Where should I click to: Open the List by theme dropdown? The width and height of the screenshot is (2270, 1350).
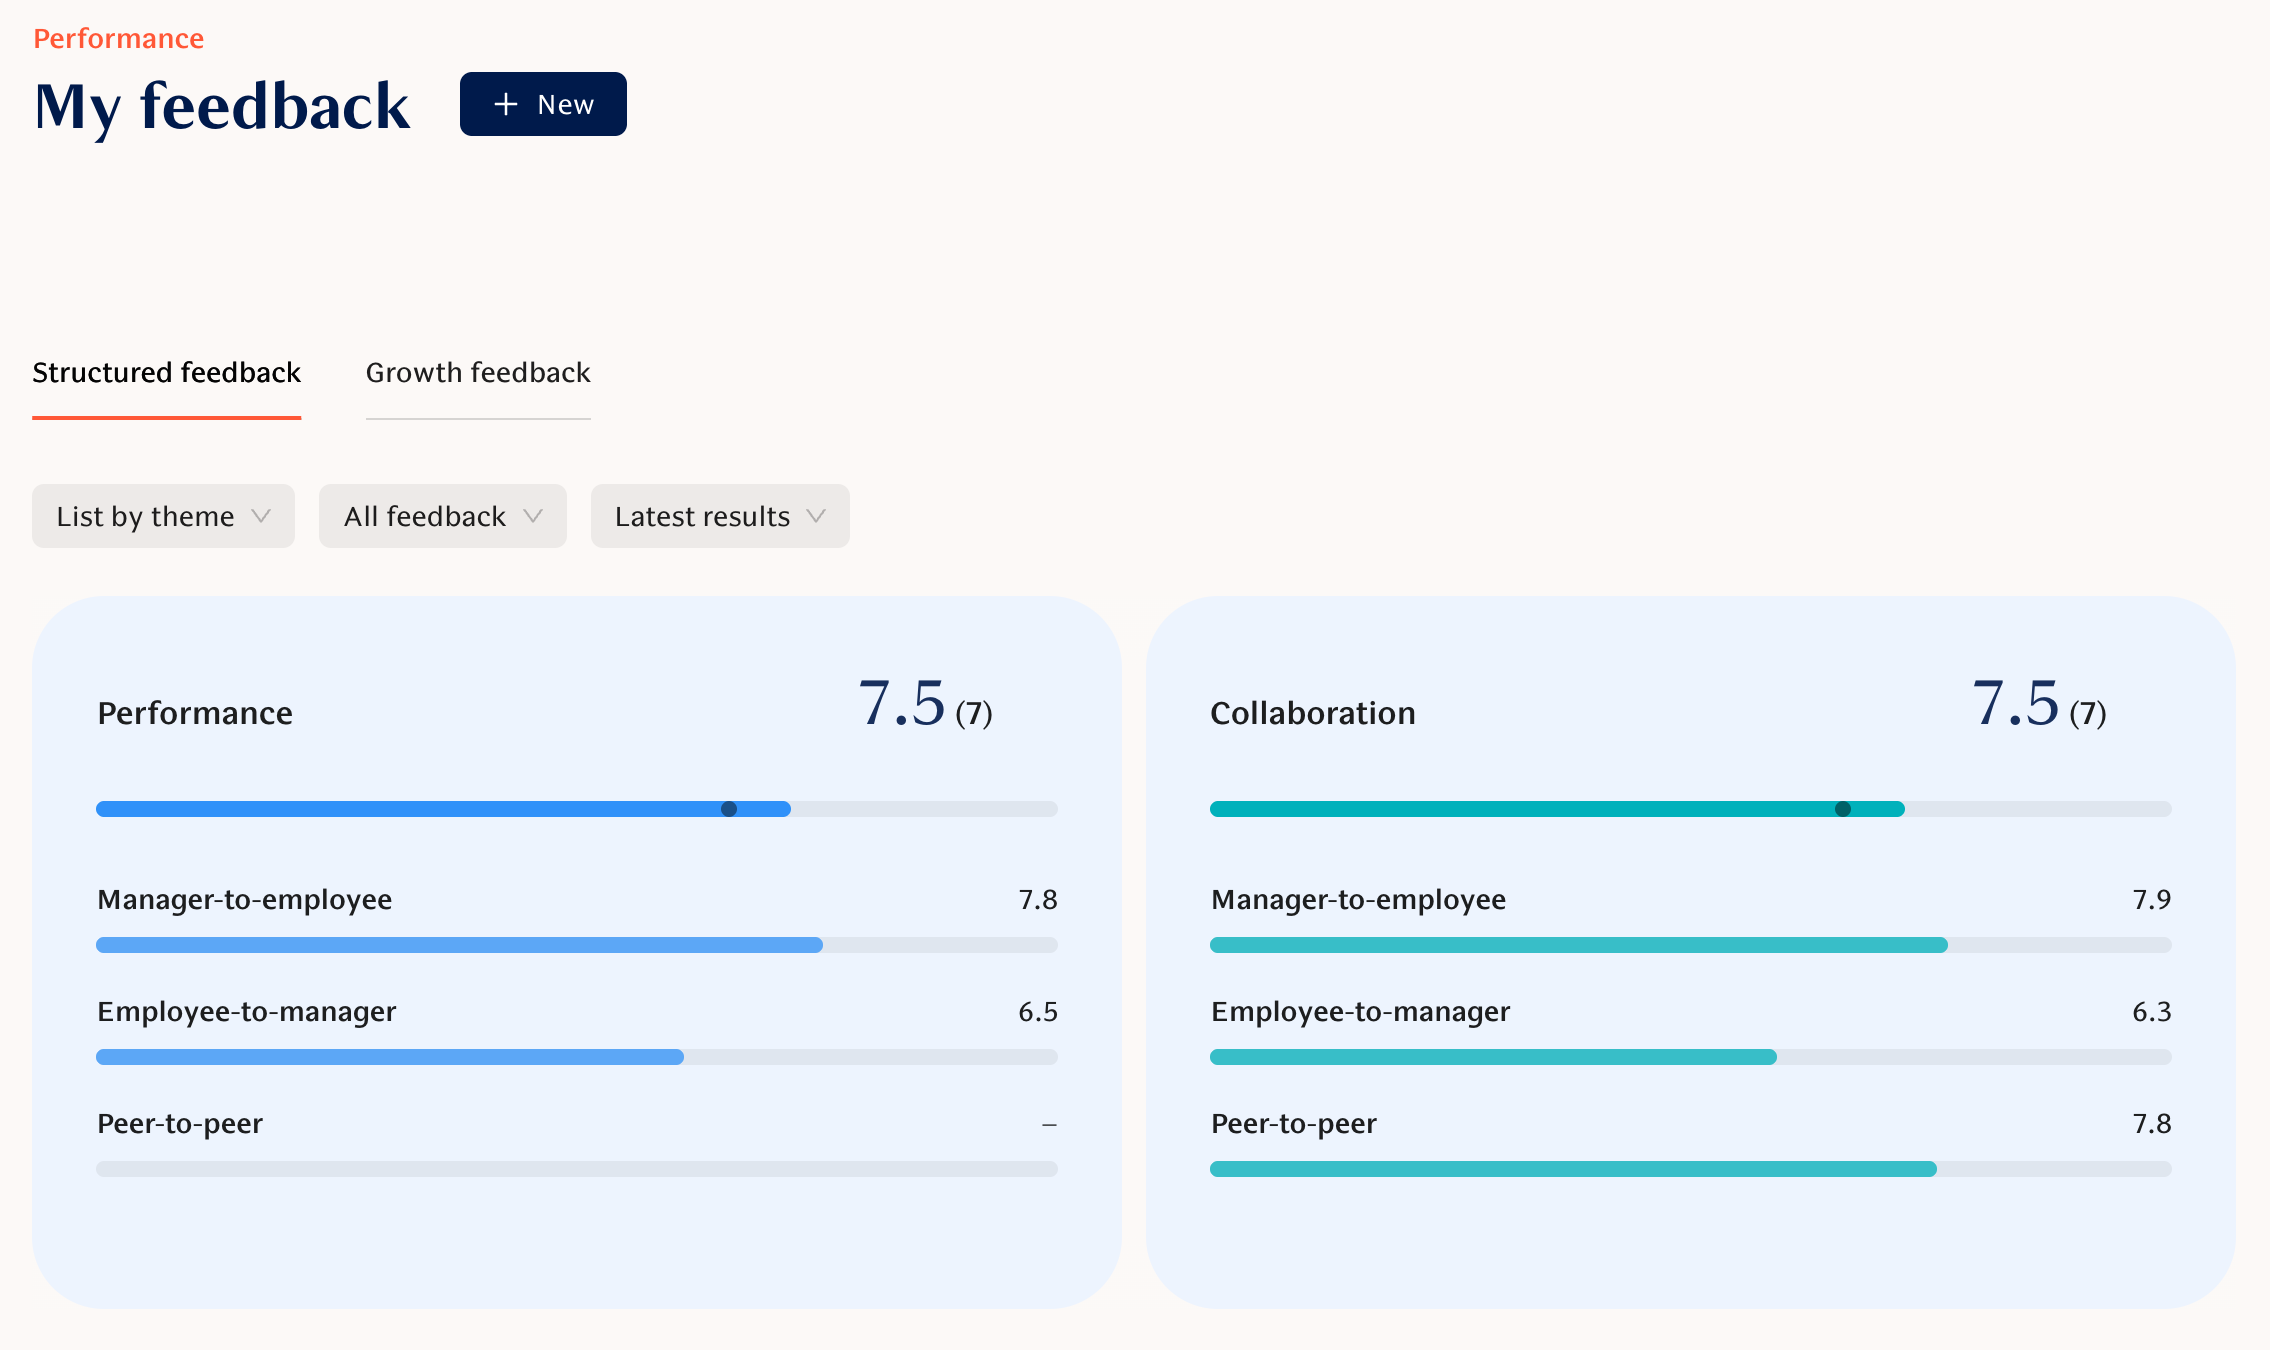[x=163, y=516]
